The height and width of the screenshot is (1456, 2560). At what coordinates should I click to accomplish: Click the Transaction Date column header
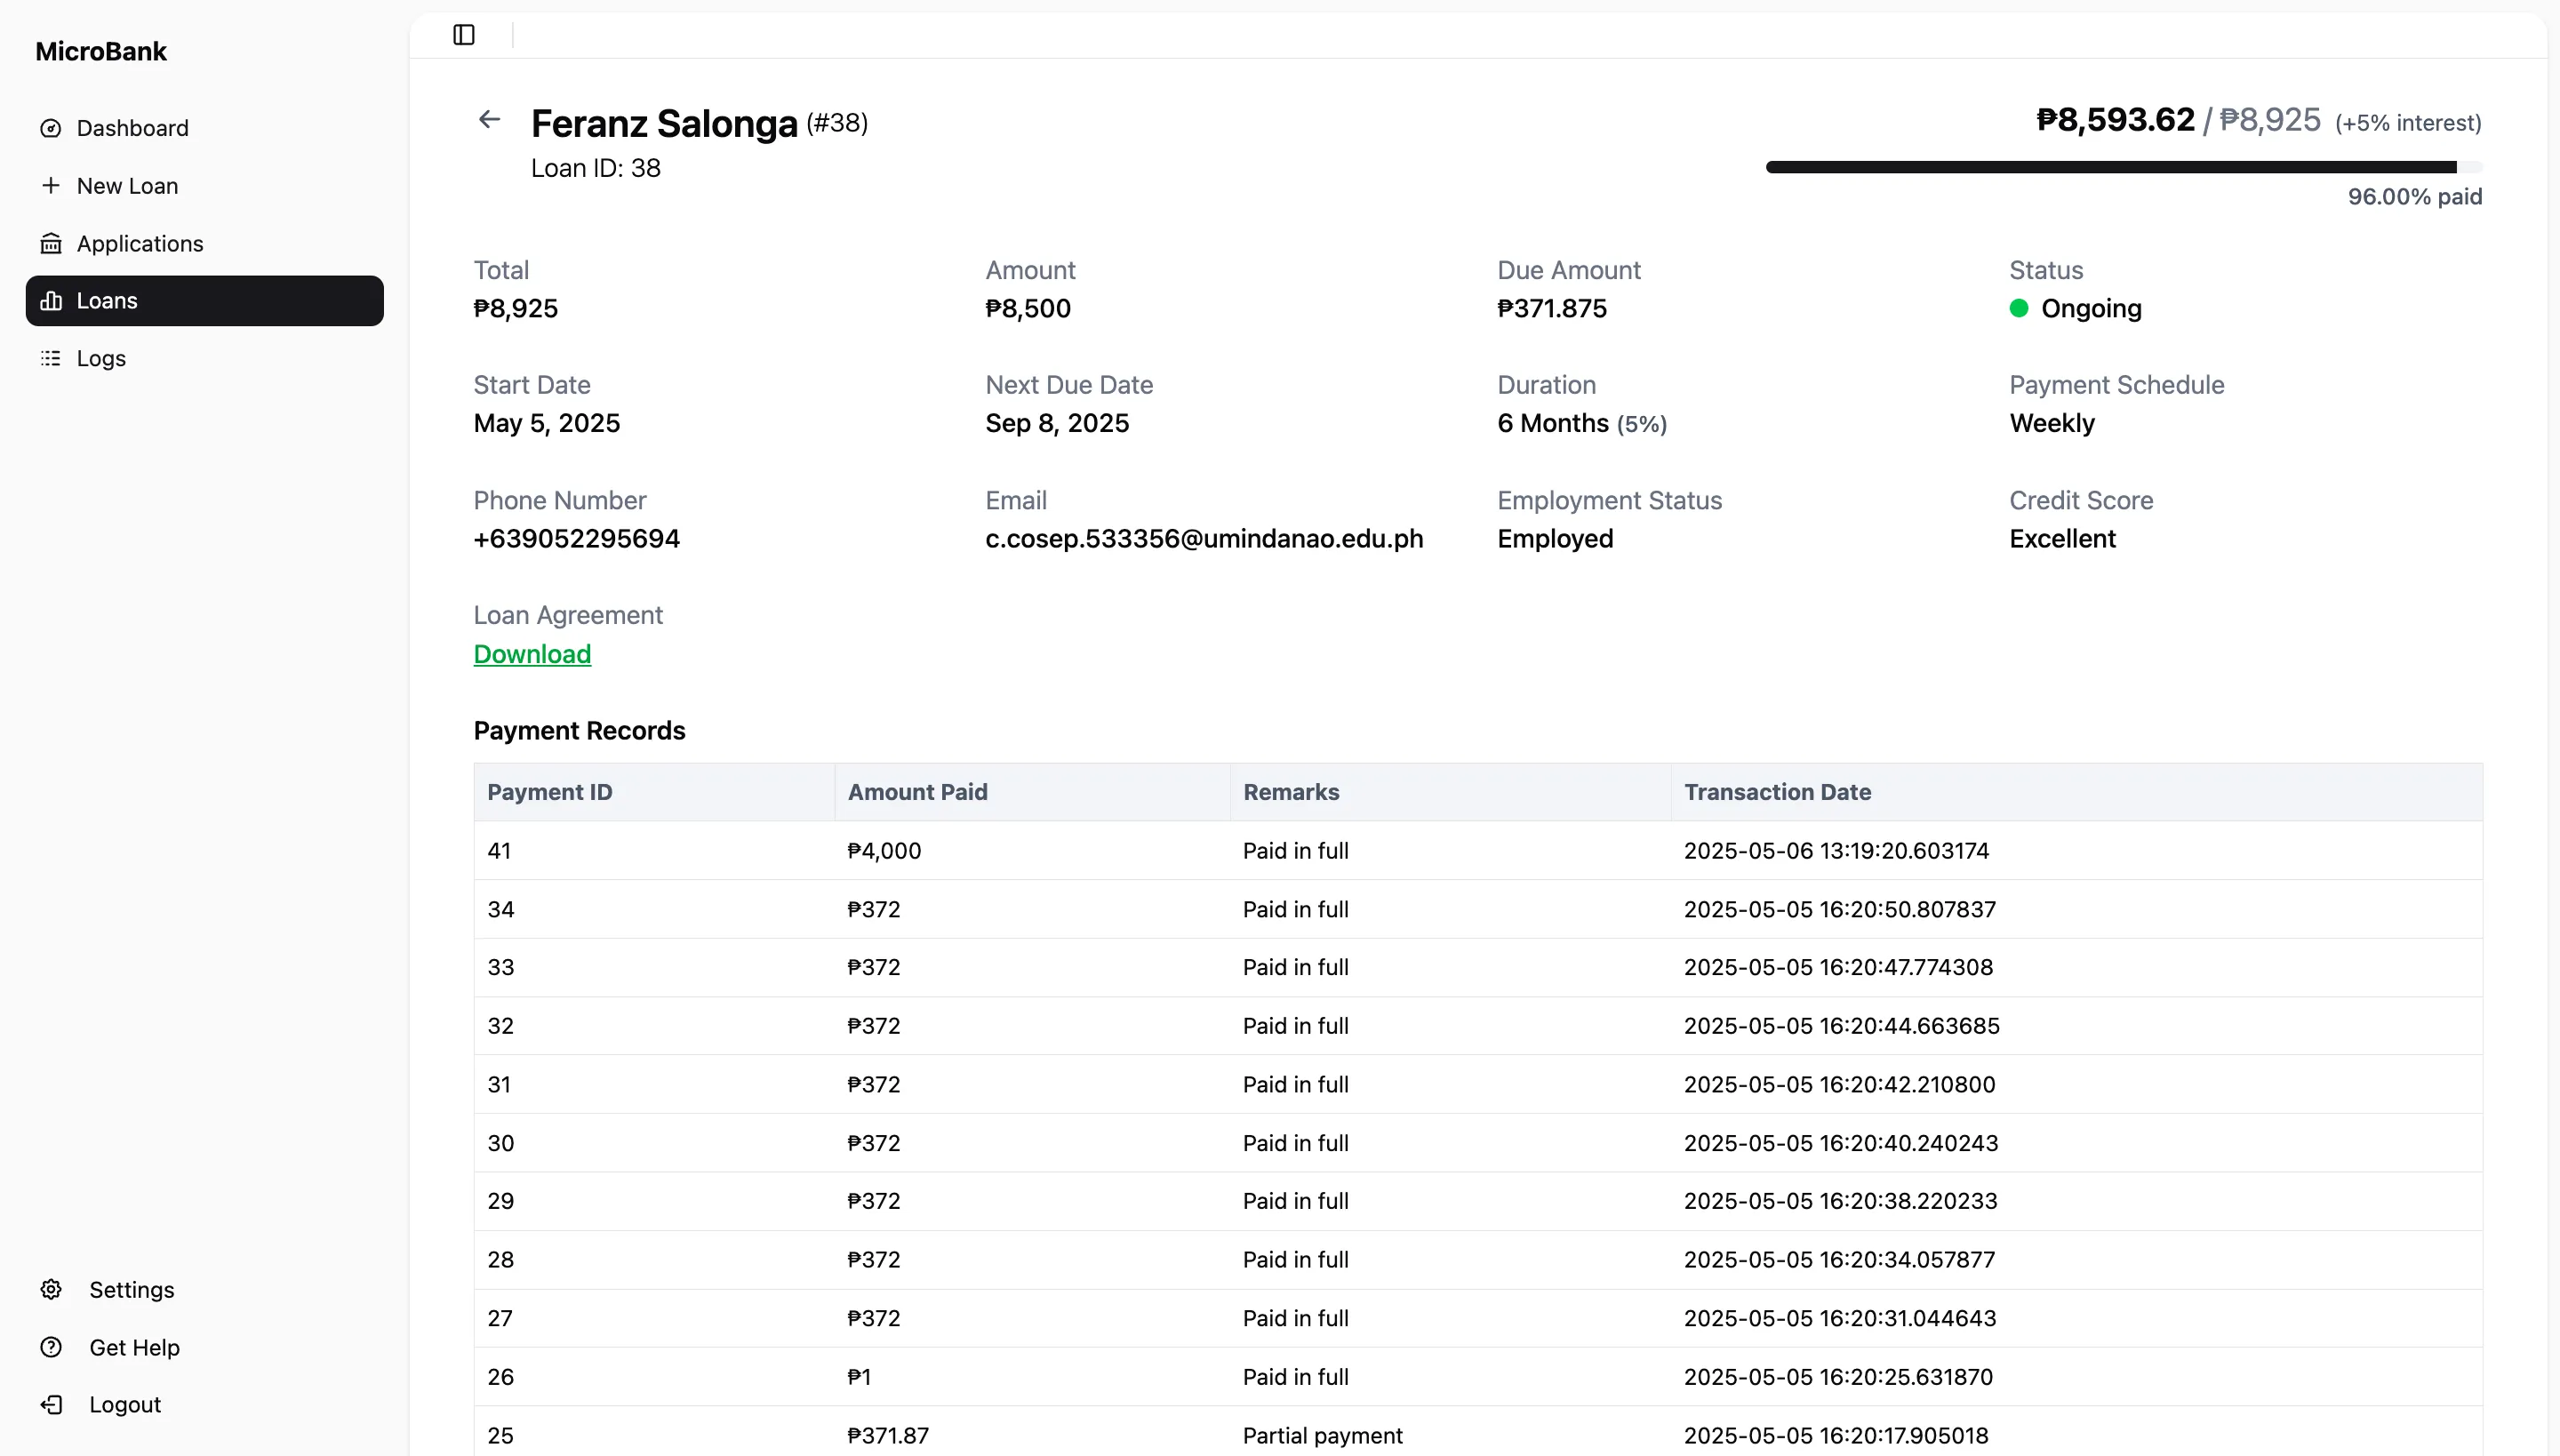click(x=1777, y=792)
